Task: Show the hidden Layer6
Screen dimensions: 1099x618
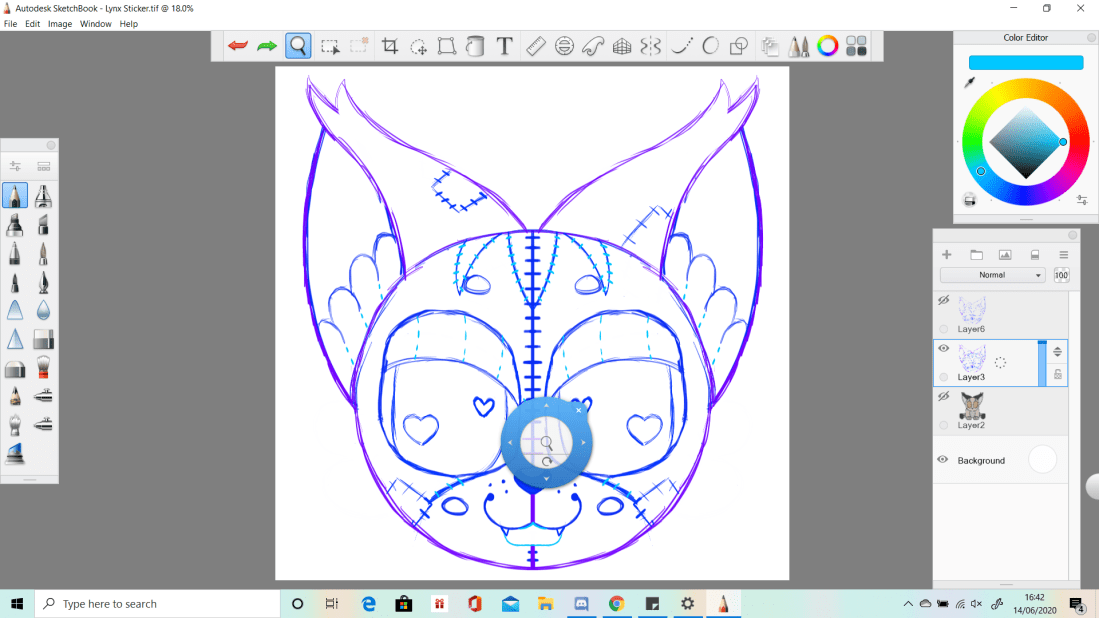Action: 942,299
